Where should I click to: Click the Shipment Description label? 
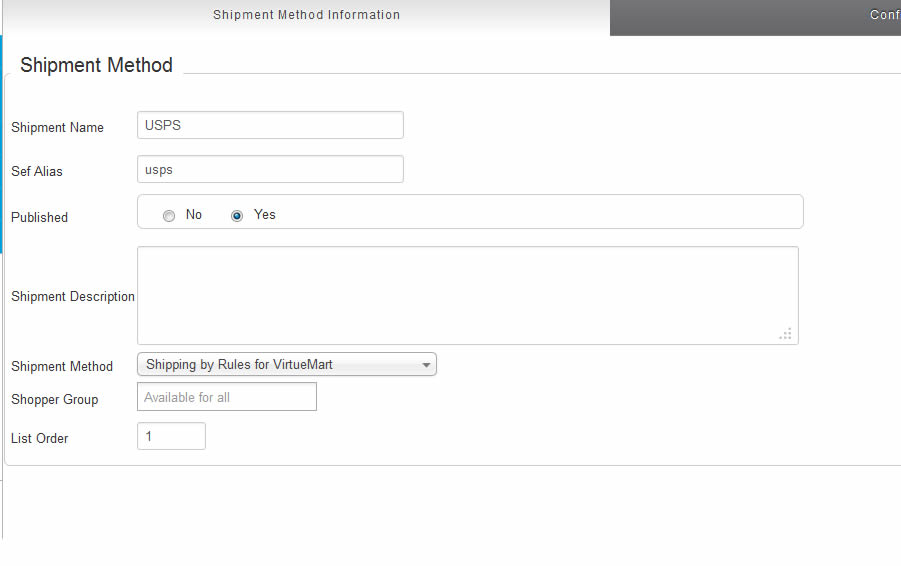[73, 296]
